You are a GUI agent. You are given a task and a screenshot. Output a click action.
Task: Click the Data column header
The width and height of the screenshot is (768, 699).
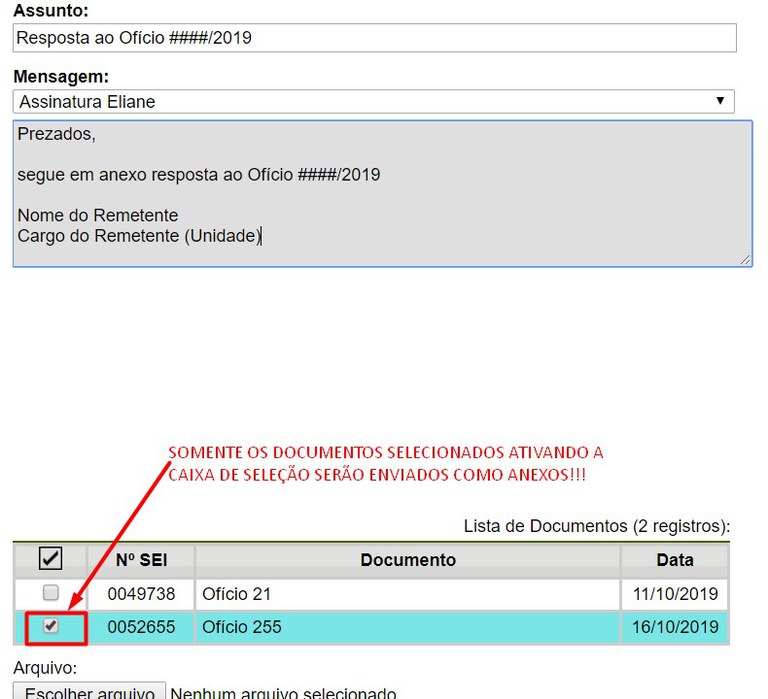(675, 560)
